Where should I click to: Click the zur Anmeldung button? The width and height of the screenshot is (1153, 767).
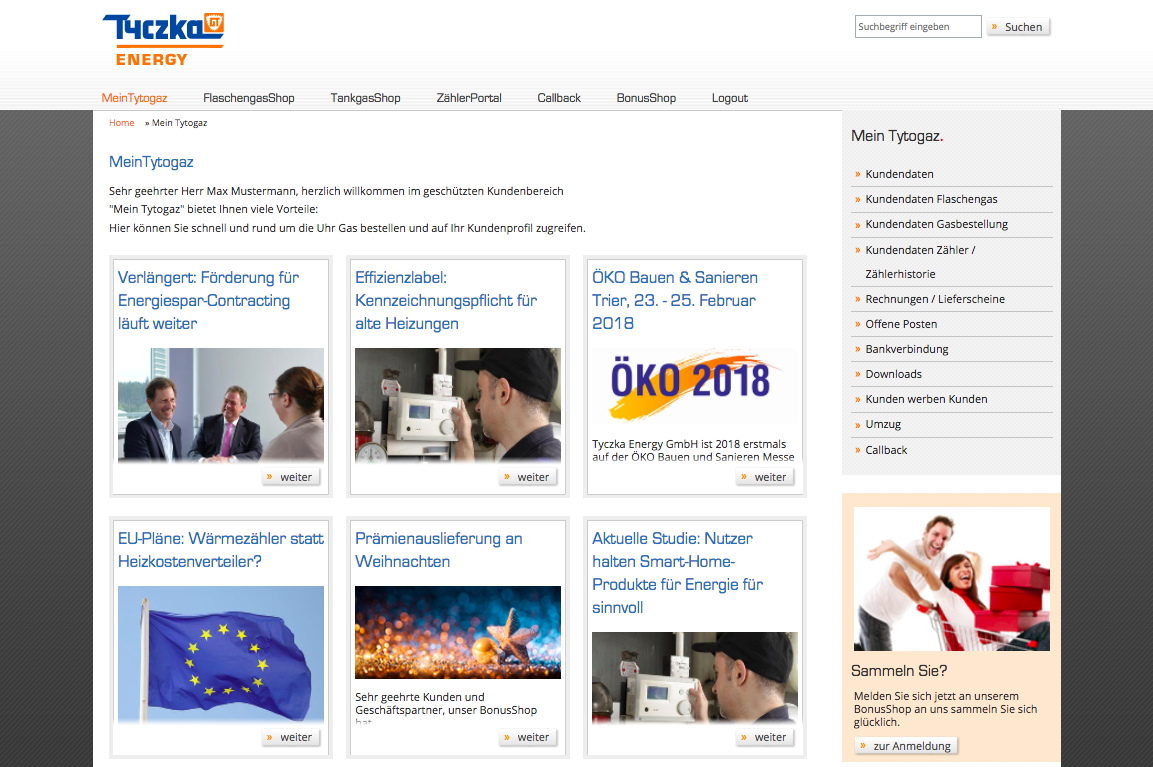[x=906, y=746]
